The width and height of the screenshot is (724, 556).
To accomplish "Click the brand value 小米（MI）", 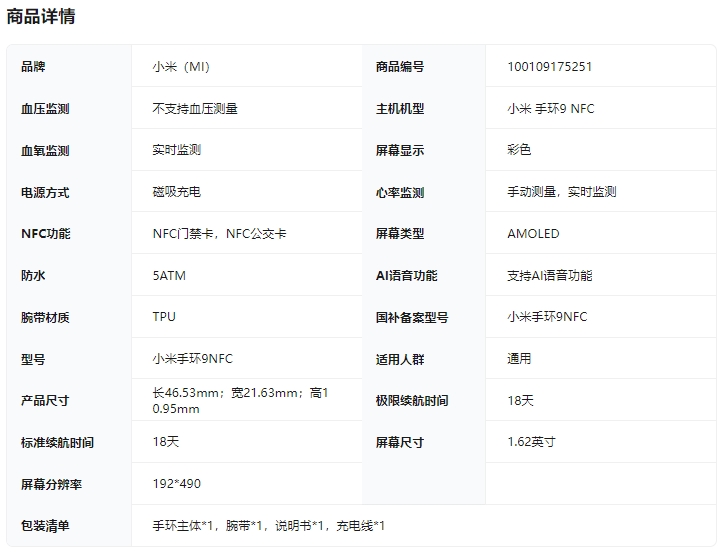I will pyautogui.click(x=181, y=67).
